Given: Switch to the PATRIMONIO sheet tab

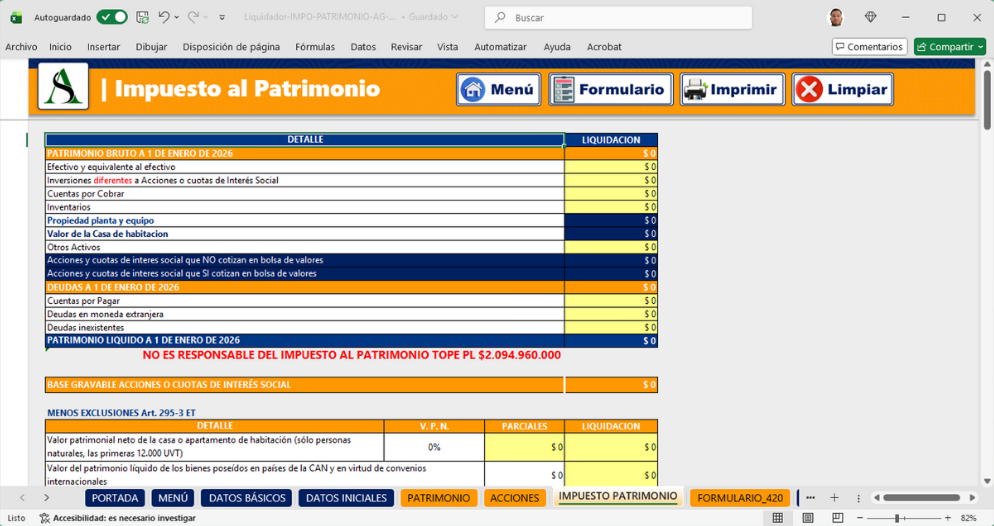Looking at the screenshot, I should click(439, 498).
